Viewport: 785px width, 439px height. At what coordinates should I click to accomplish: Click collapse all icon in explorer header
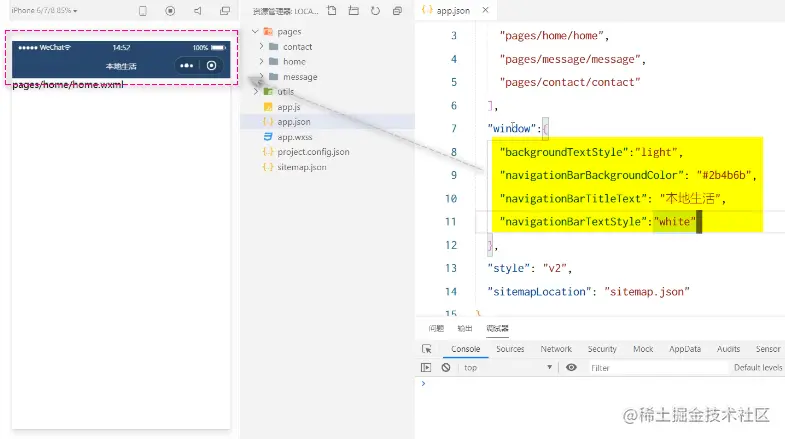397,11
